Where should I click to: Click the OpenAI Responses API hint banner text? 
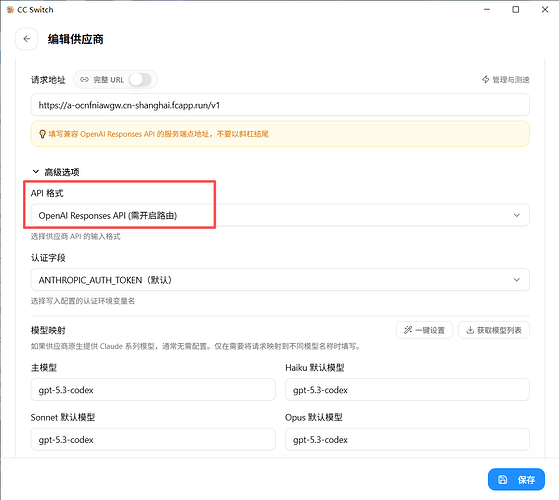158,134
